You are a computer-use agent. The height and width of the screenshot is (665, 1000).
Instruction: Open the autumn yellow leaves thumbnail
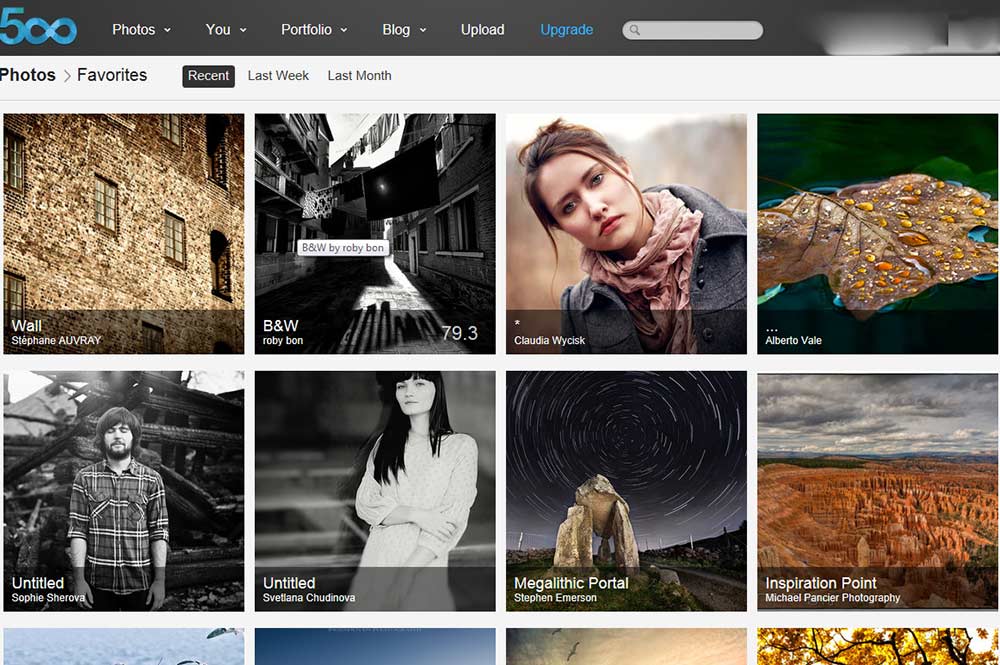pyautogui.click(x=878, y=647)
